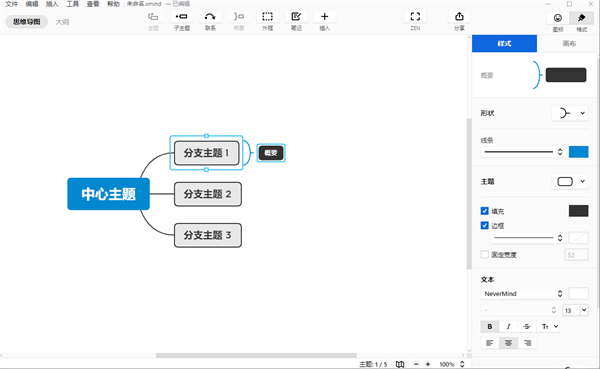Open the 笔记 notes tool
The image size is (600, 369).
[296, 17]
